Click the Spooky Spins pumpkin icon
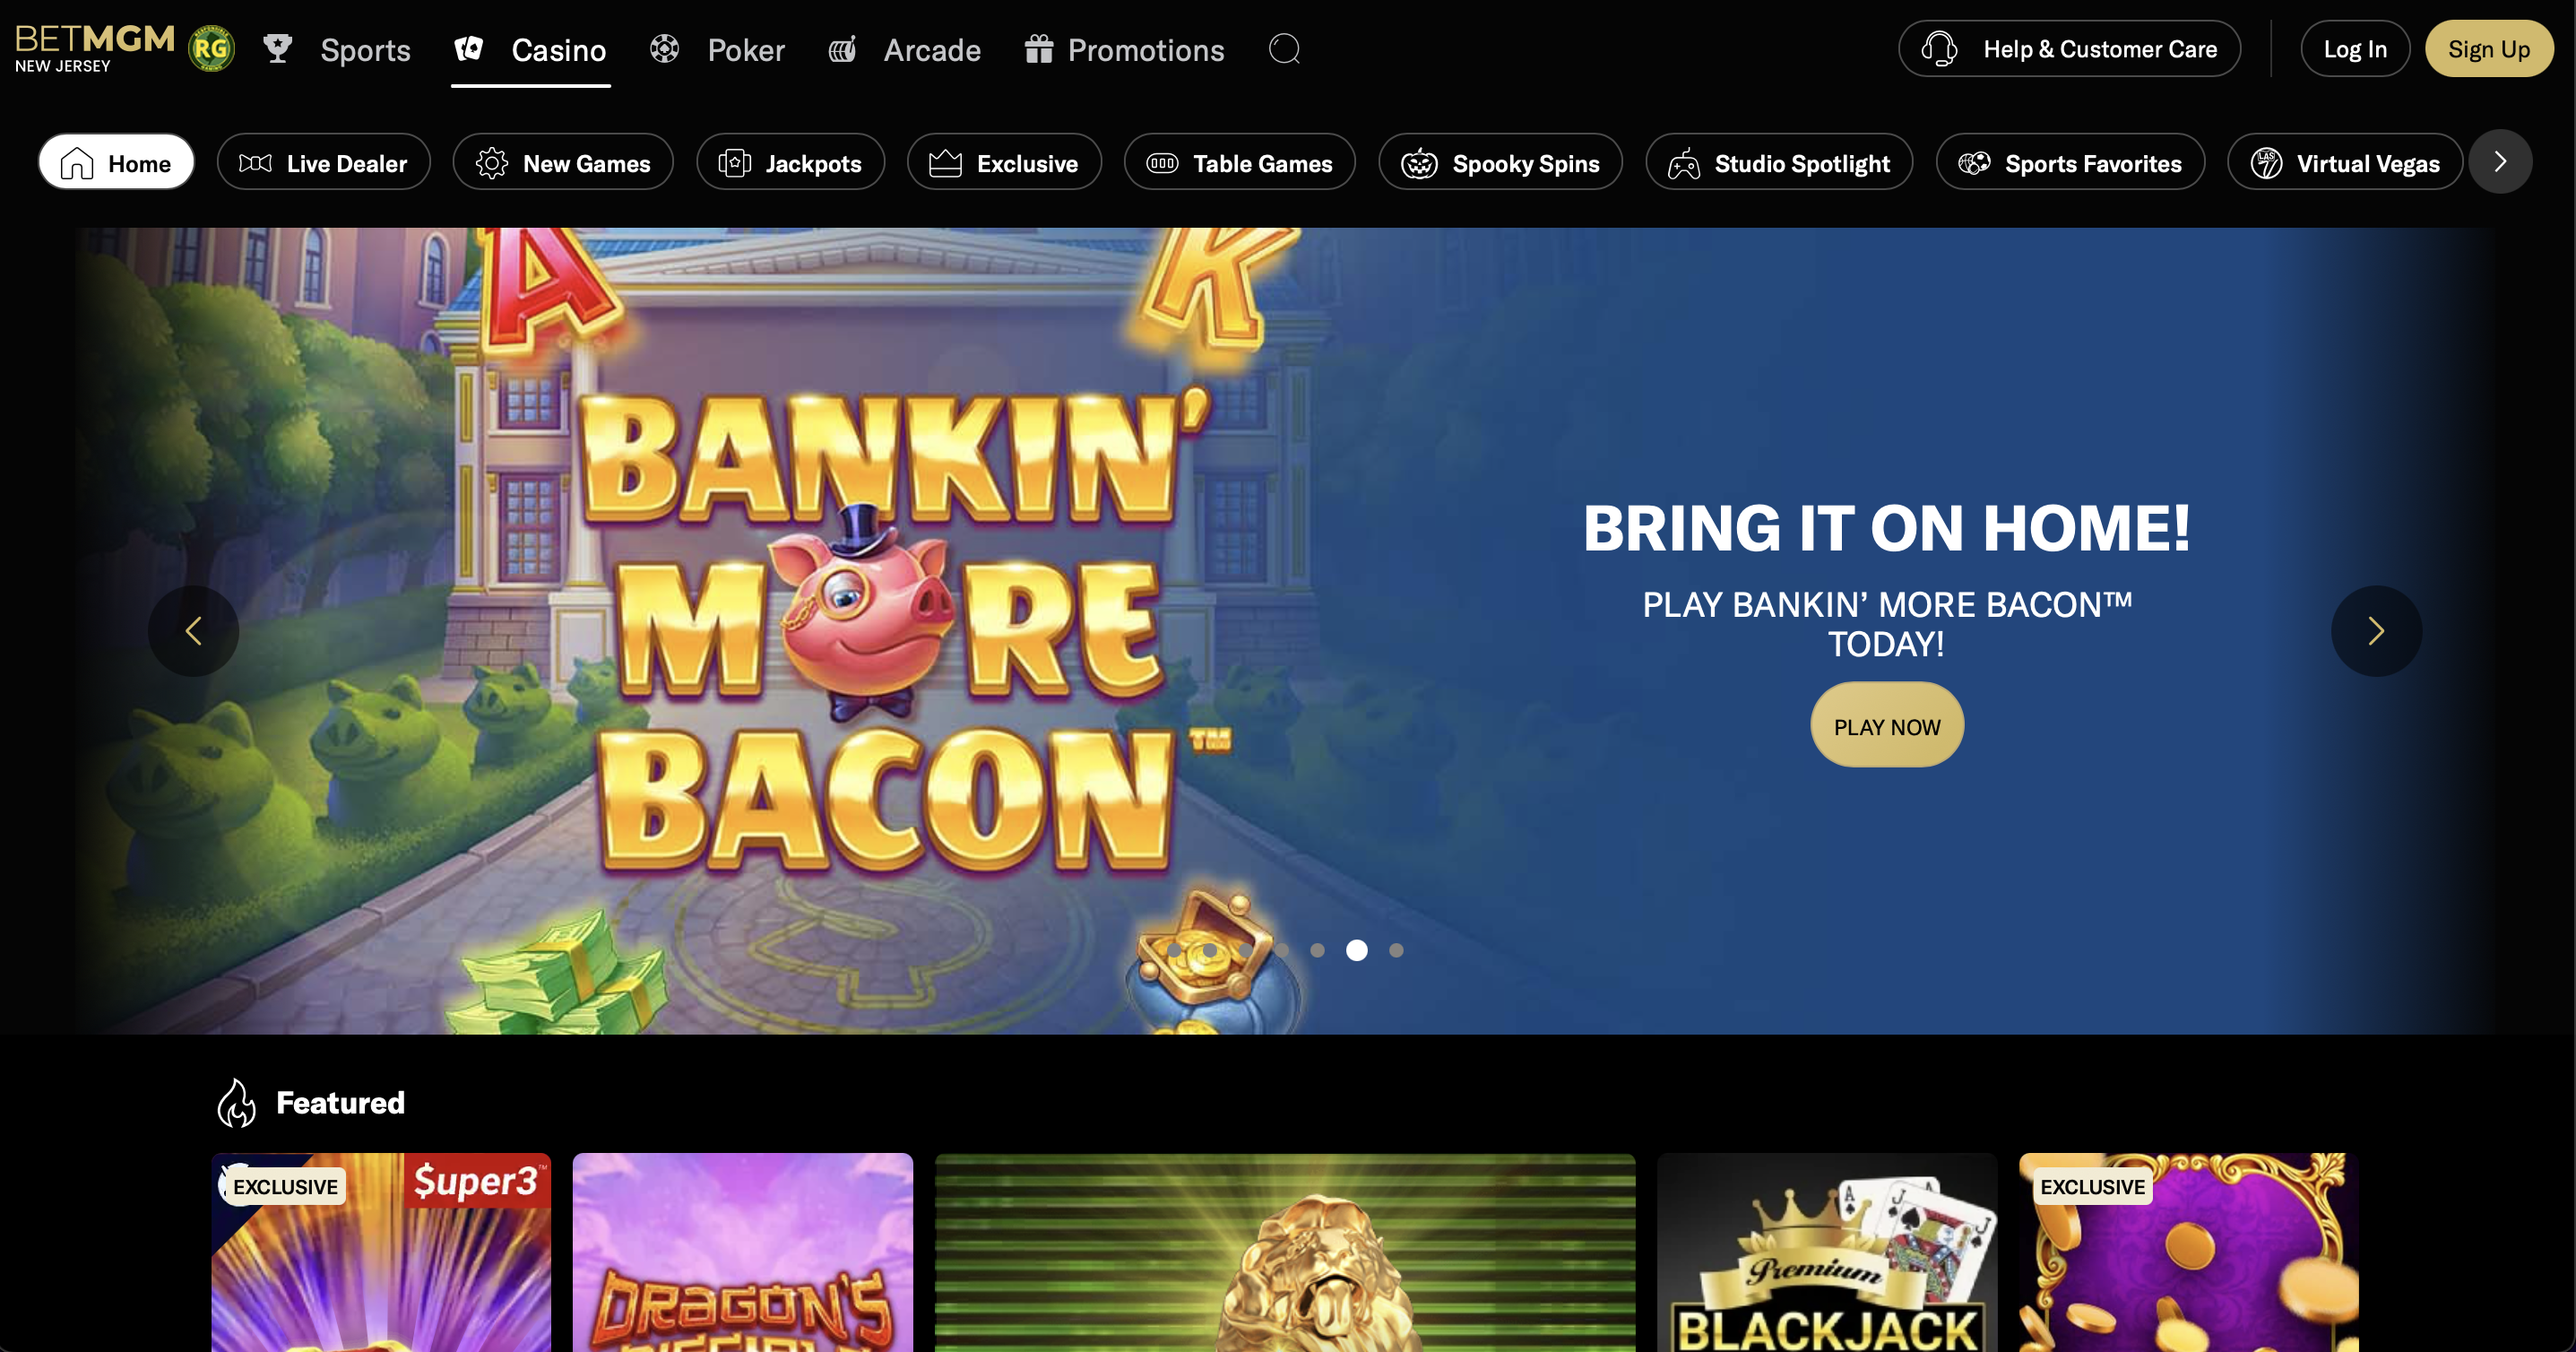Screen dimensions: 2576x1352 (x=1419, y=163)
